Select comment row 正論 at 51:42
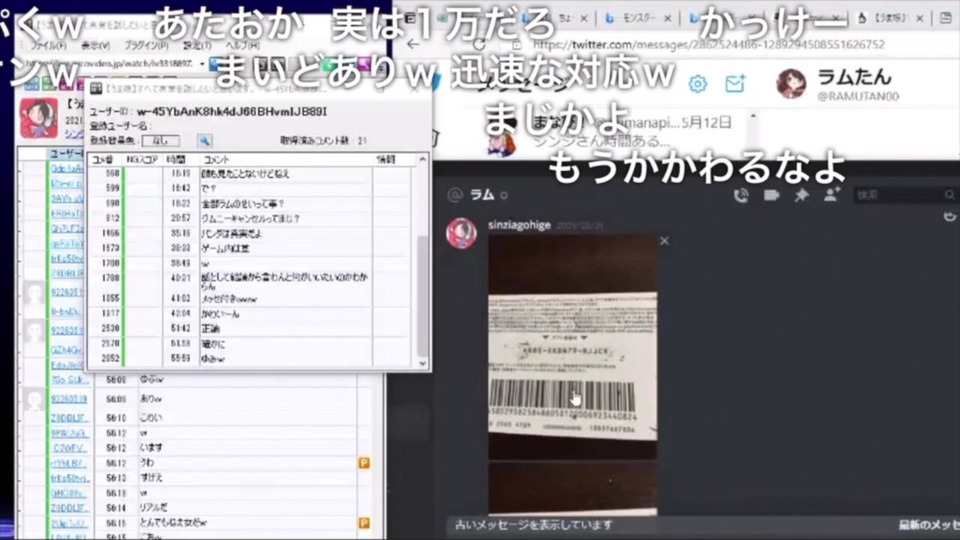960x540 pixels. (x=251, y=329)
